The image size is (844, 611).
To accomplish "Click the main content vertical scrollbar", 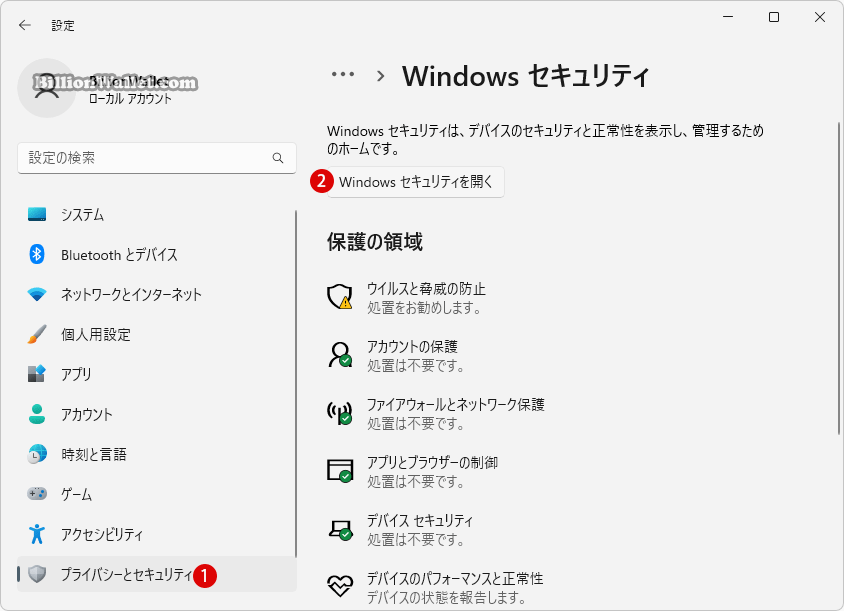I will tap(838, 278).
